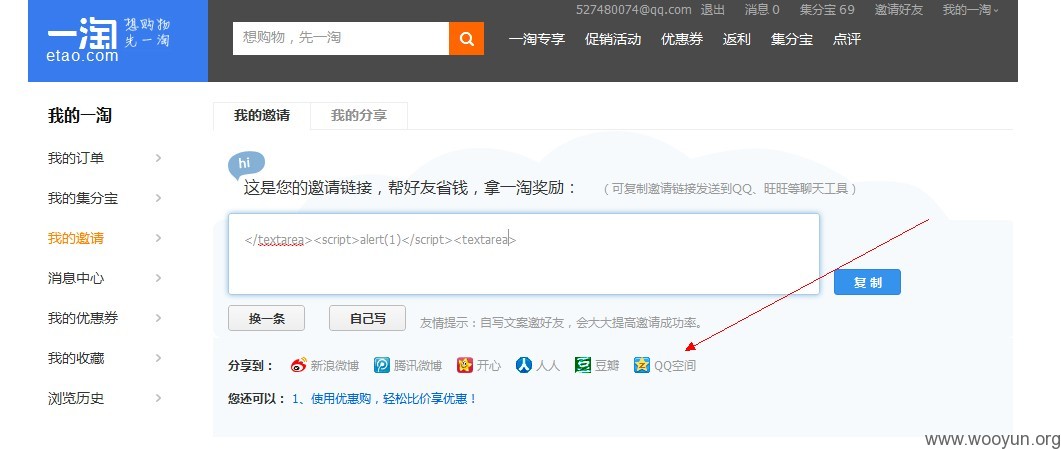Open 促销活动 in navigation menu

613,39
